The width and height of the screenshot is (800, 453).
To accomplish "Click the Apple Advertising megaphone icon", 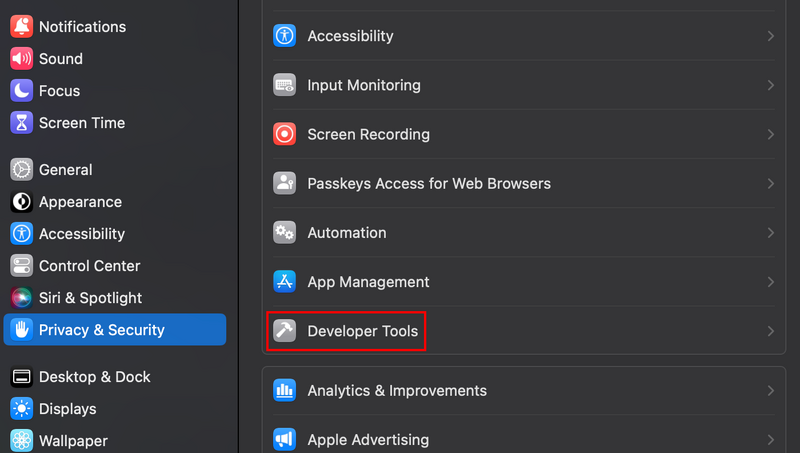I will coord(284,439).
